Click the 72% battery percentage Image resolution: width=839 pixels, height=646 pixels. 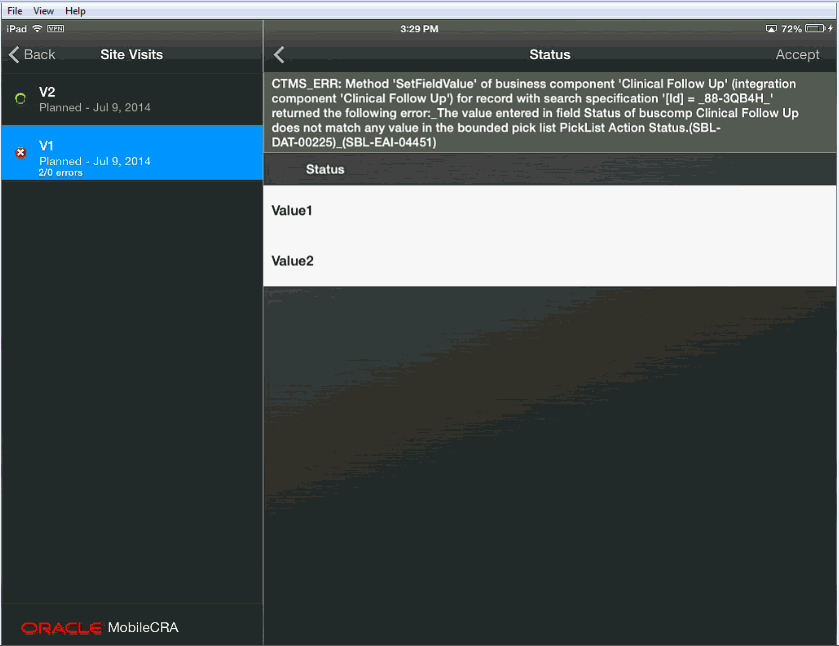pyautogui.click(x=791, y=29)
